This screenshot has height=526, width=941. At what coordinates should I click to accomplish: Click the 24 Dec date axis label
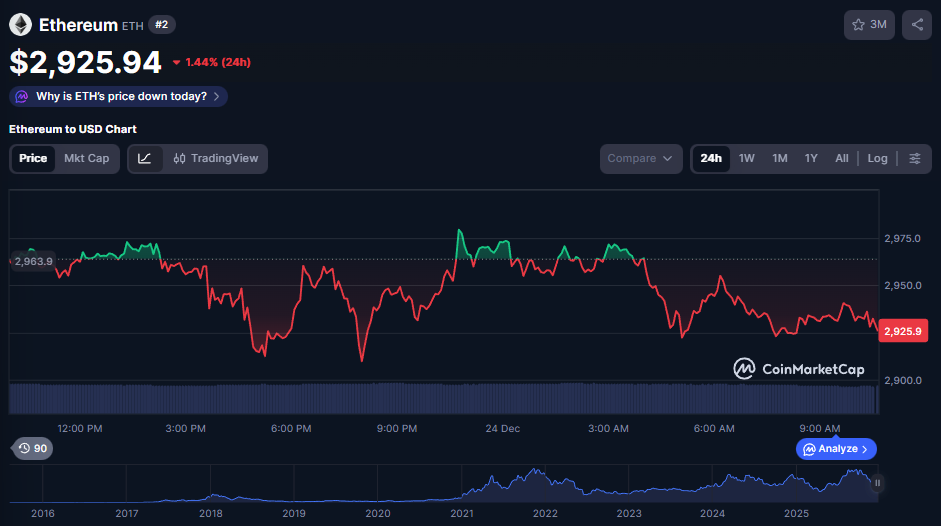[502, 429]
